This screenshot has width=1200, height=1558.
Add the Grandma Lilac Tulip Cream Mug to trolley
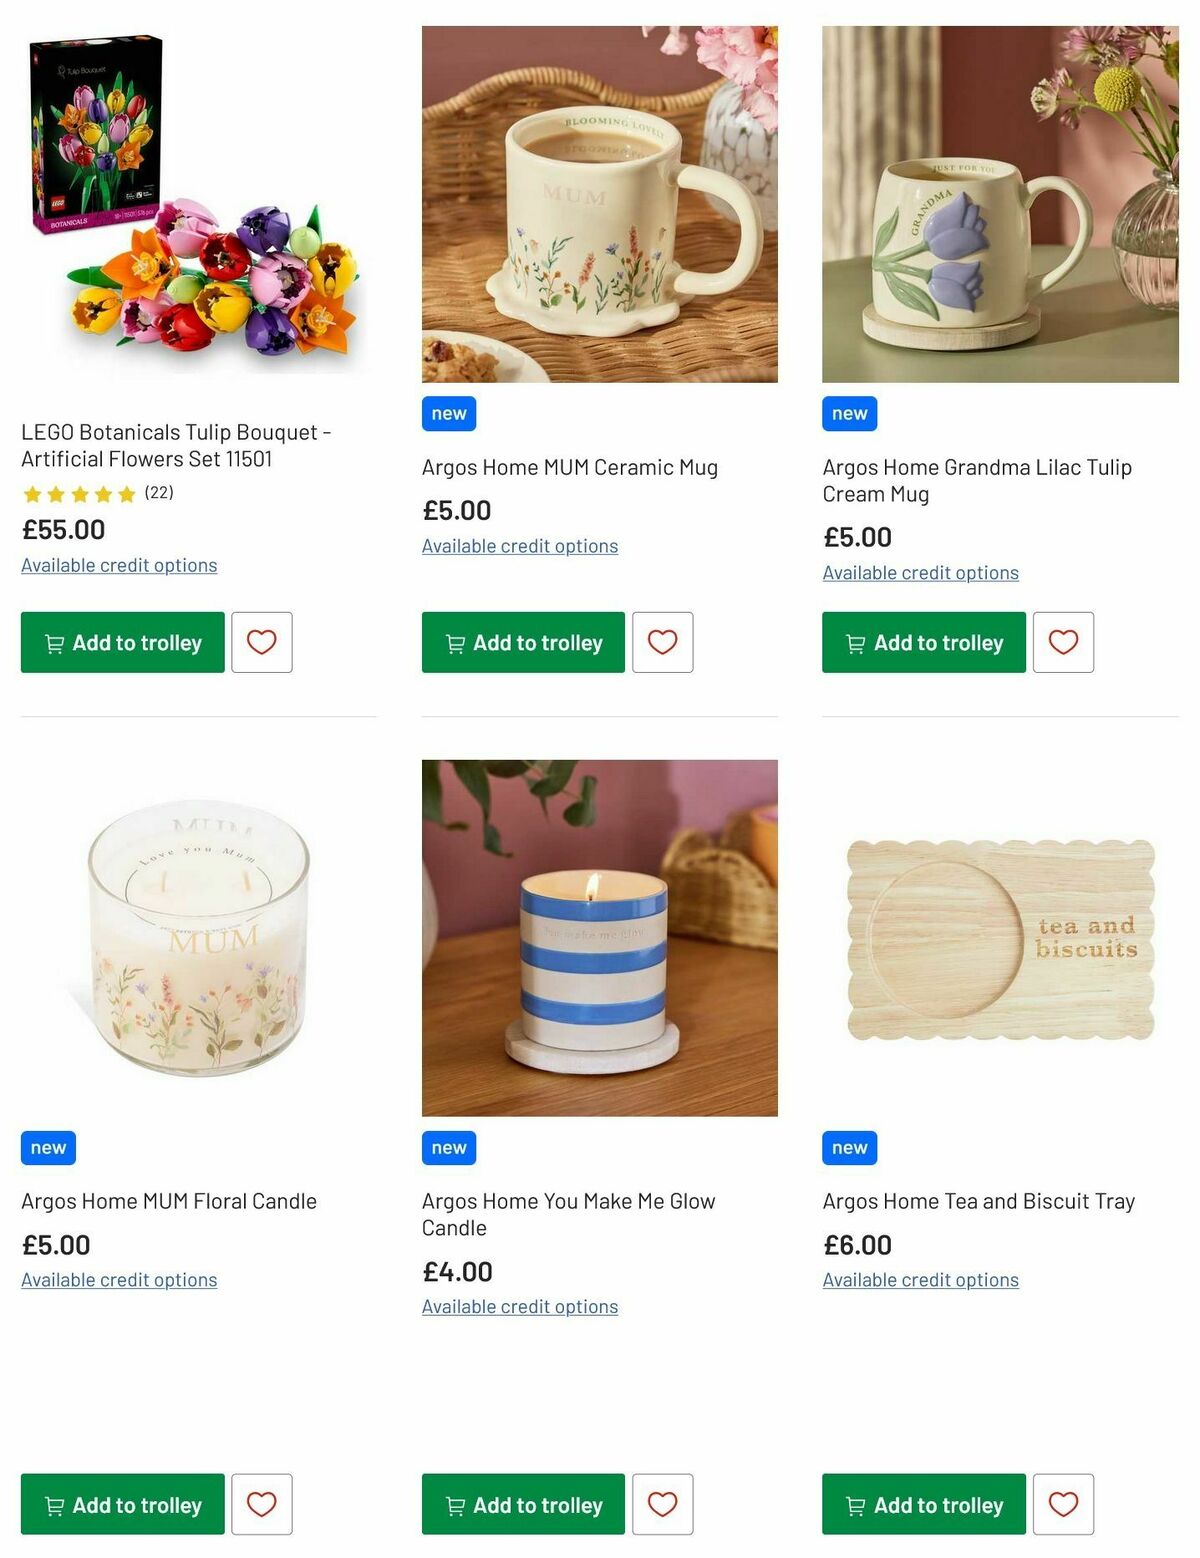(x=922, y=642)
